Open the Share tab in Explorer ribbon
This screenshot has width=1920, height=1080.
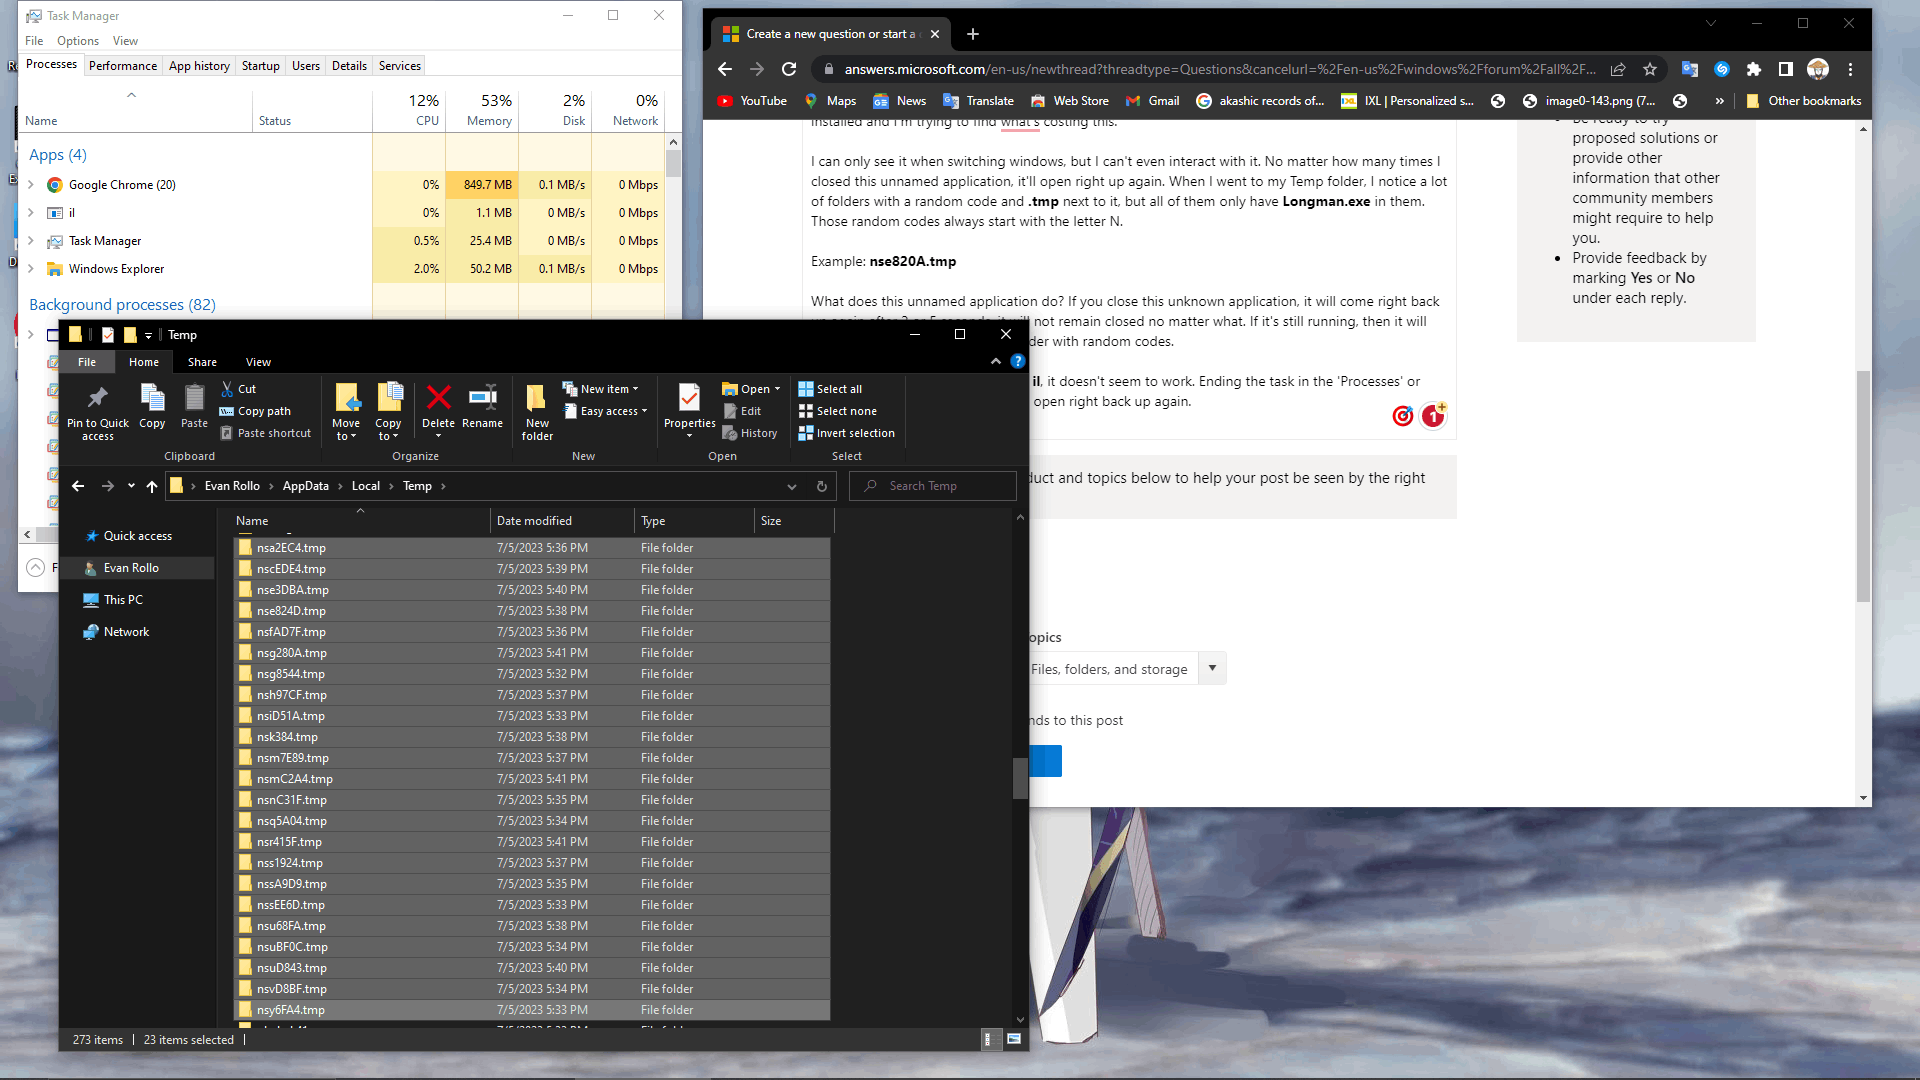[x=202, y=362]
